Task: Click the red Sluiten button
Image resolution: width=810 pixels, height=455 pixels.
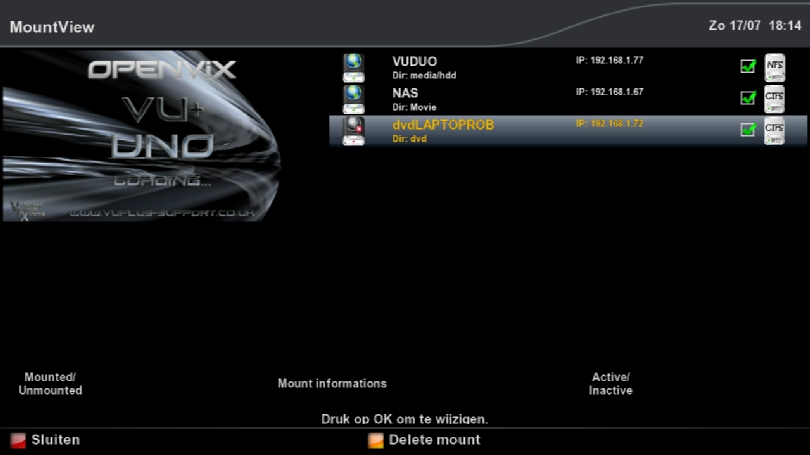Action: [x=45, y=440]
